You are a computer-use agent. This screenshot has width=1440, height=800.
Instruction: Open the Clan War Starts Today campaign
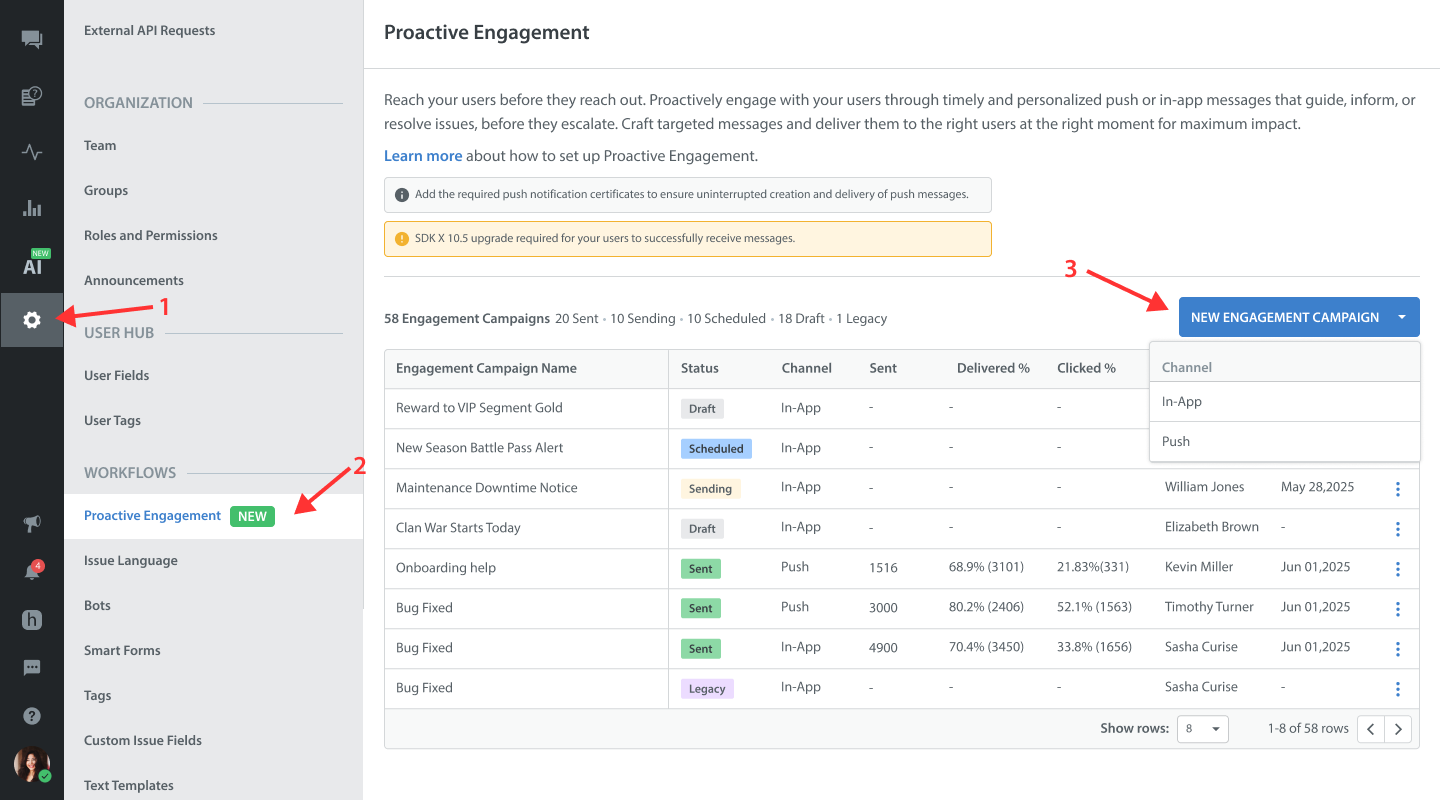458,528
